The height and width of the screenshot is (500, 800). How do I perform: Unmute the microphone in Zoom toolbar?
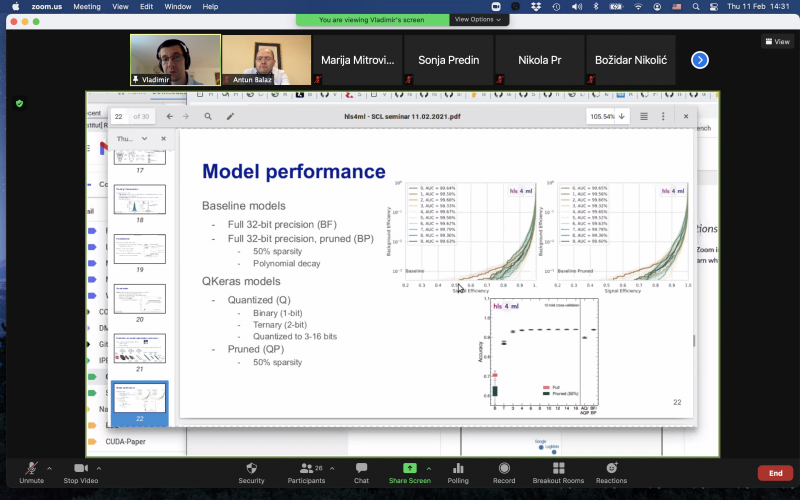tap(32, 472)
